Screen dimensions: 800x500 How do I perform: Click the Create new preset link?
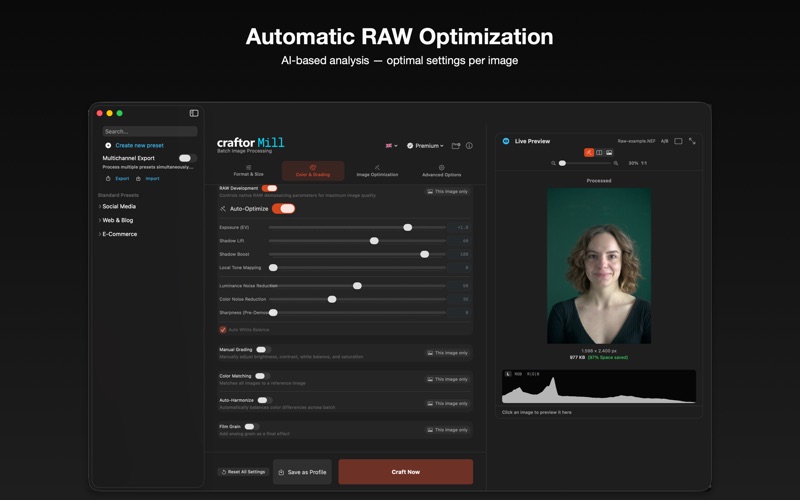pos(139,145)
